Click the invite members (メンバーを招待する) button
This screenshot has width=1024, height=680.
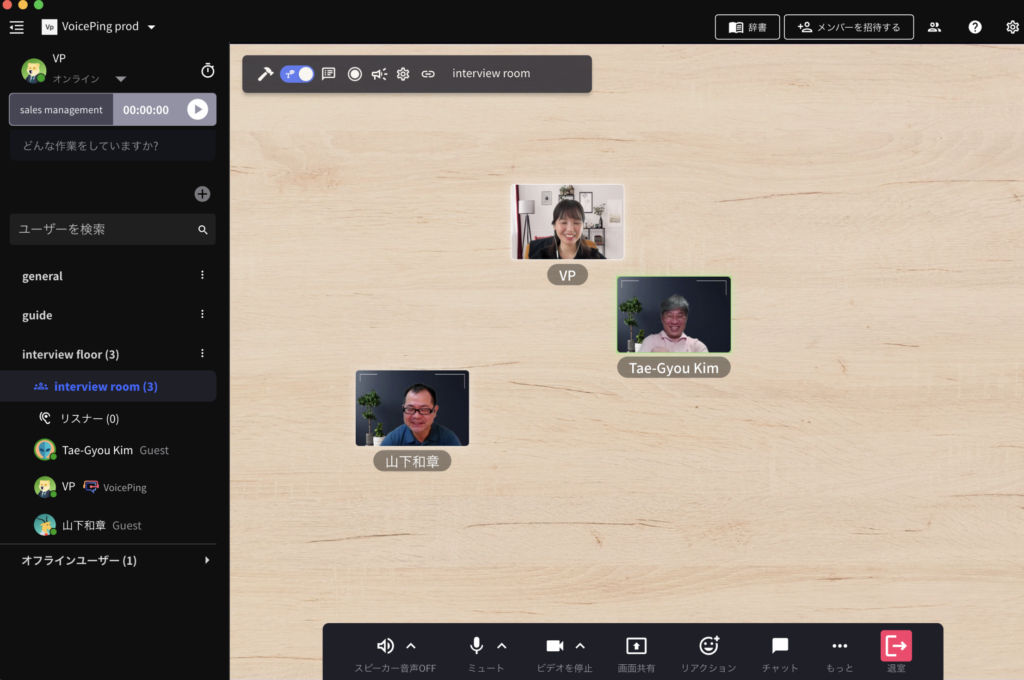click(849, 27)
